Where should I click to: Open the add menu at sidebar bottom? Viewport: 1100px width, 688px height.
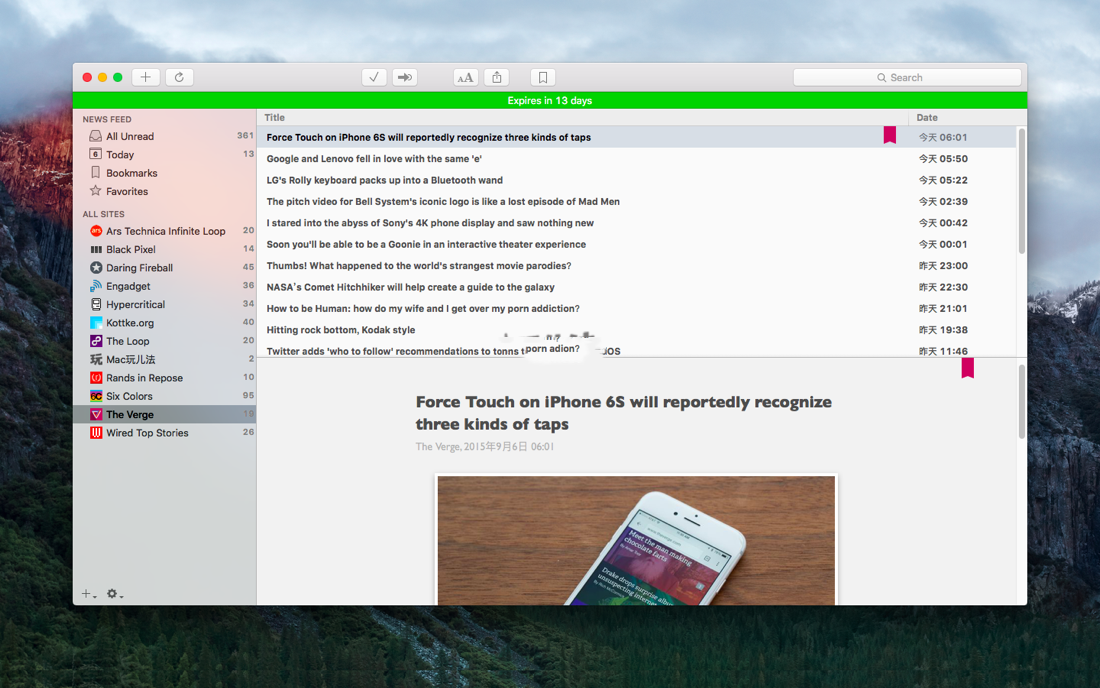pos(88,594)
